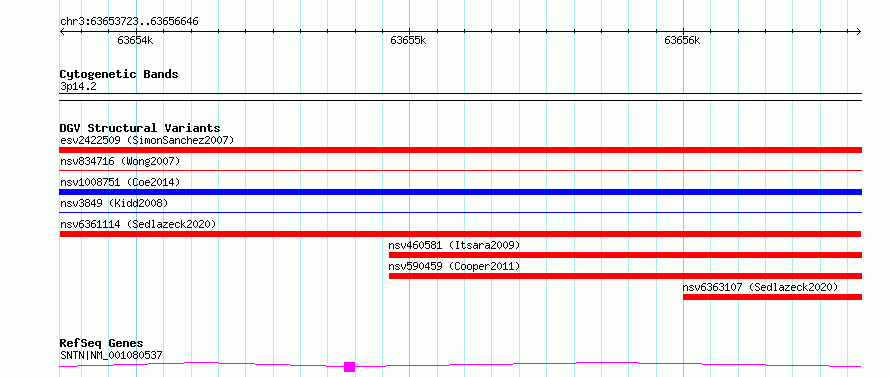The width and height of the screenshot is (890, 377).
Task: Select the red nsv460581 variant bar
Action: pyautogui.click(x=625, y=255)
